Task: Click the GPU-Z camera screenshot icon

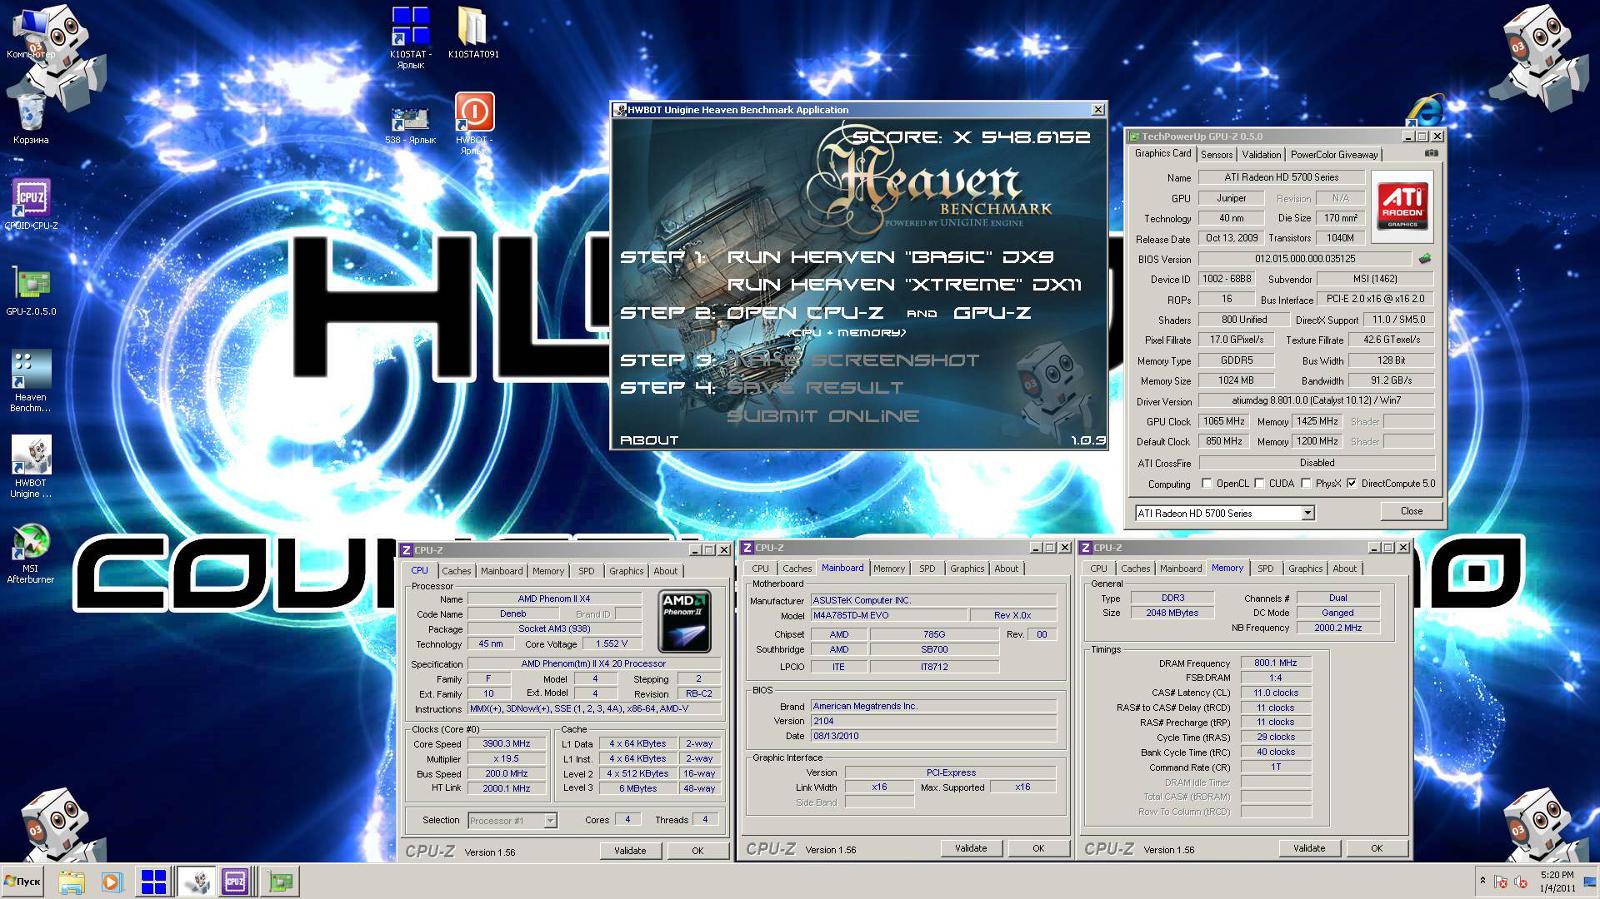Action: coord(1431,153)
